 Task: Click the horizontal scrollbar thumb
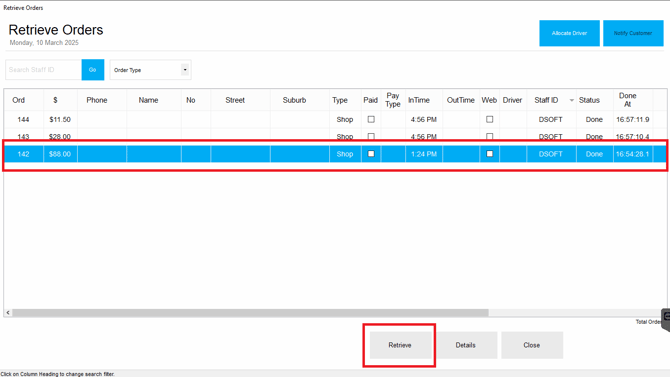[250, 313]
